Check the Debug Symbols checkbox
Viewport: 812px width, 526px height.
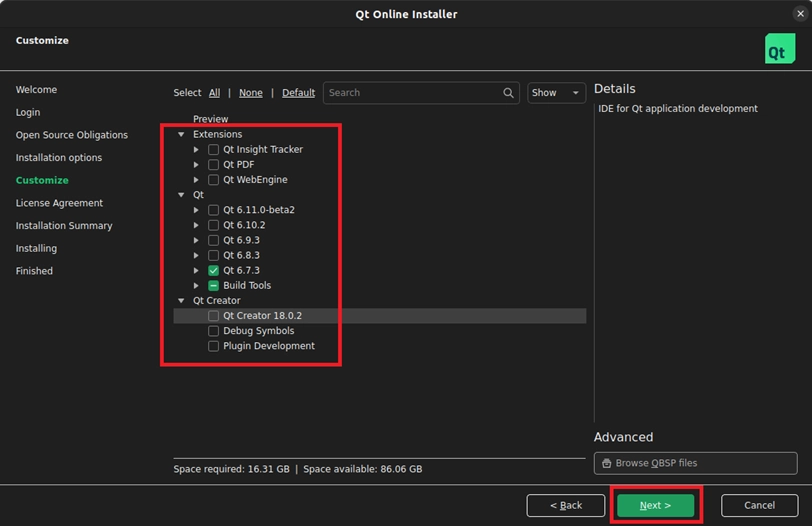tap(214, 331)
